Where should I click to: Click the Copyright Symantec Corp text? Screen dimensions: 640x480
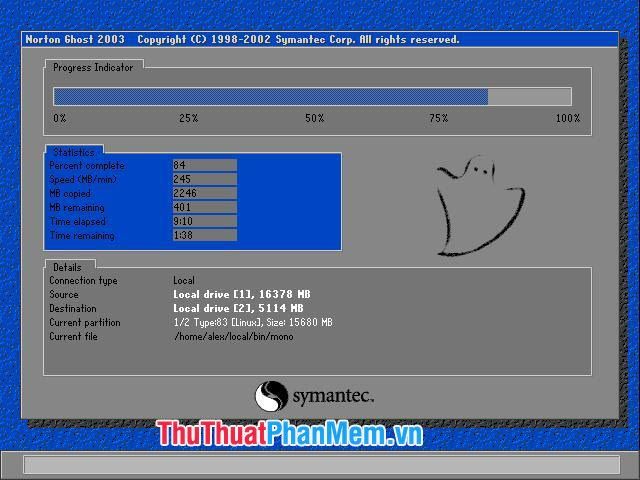click(x=298, y=40)
